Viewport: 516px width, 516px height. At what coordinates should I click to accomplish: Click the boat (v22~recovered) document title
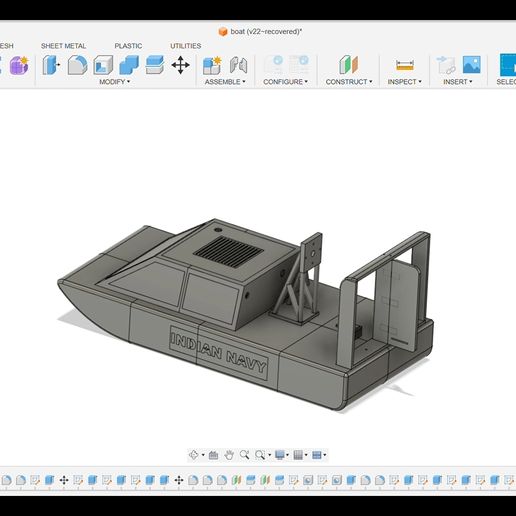pos(266,32)
